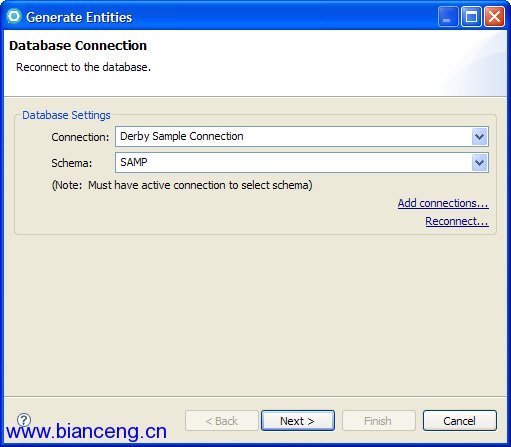
Task: Open the Add connections link
Action: point(443,203)
